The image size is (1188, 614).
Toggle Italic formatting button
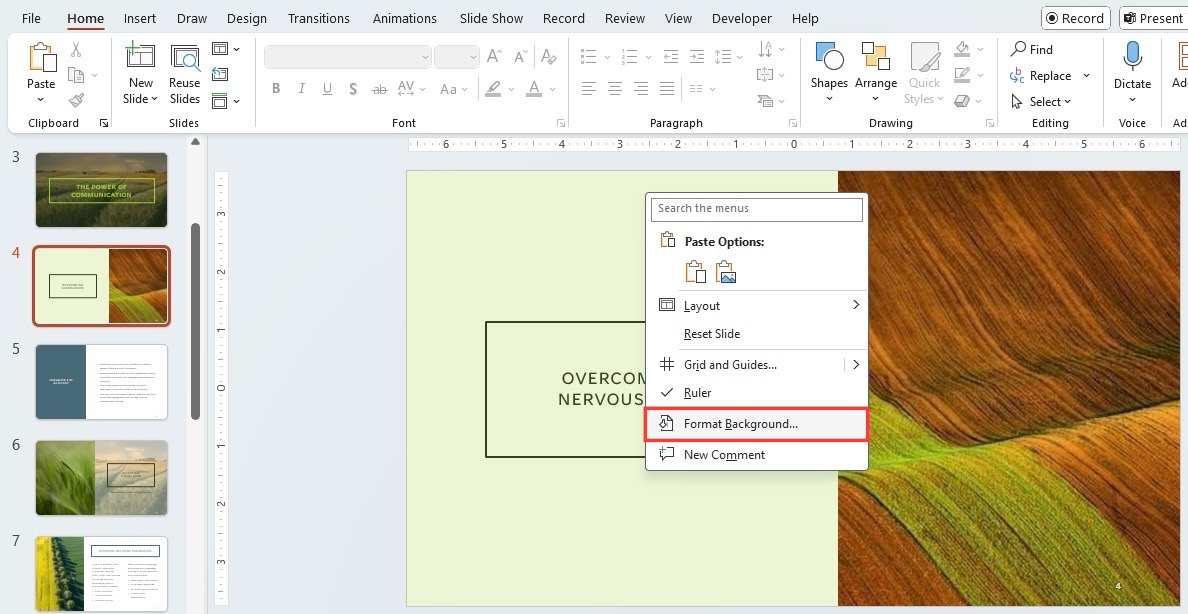pos(302,89)
